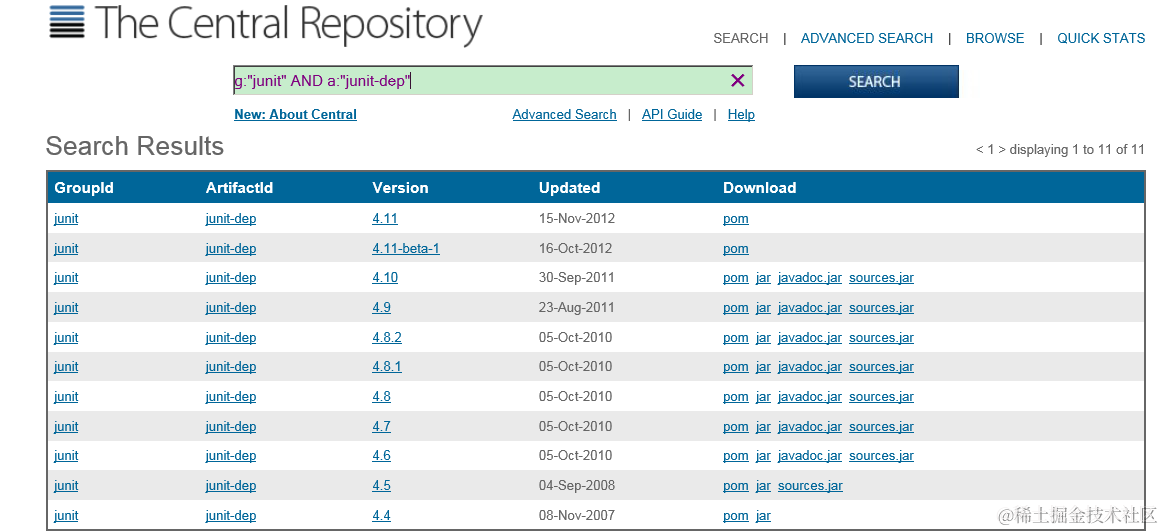1164x532 pixels.
Task: Open ADVANCED SEARCH in top navigation
Action: click(866, 38)
